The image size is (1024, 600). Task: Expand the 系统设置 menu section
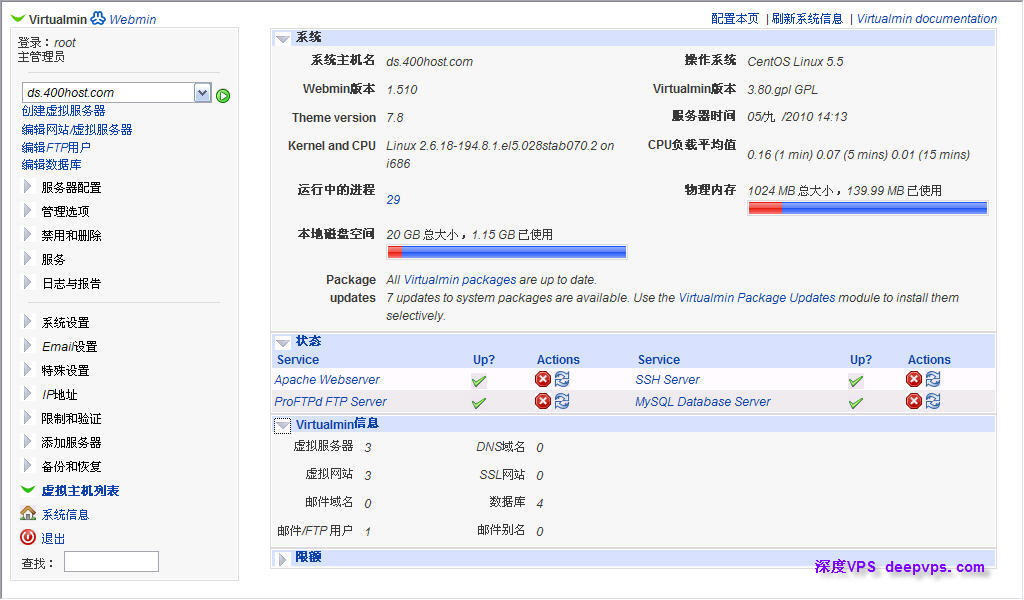[x=27, y=321]
